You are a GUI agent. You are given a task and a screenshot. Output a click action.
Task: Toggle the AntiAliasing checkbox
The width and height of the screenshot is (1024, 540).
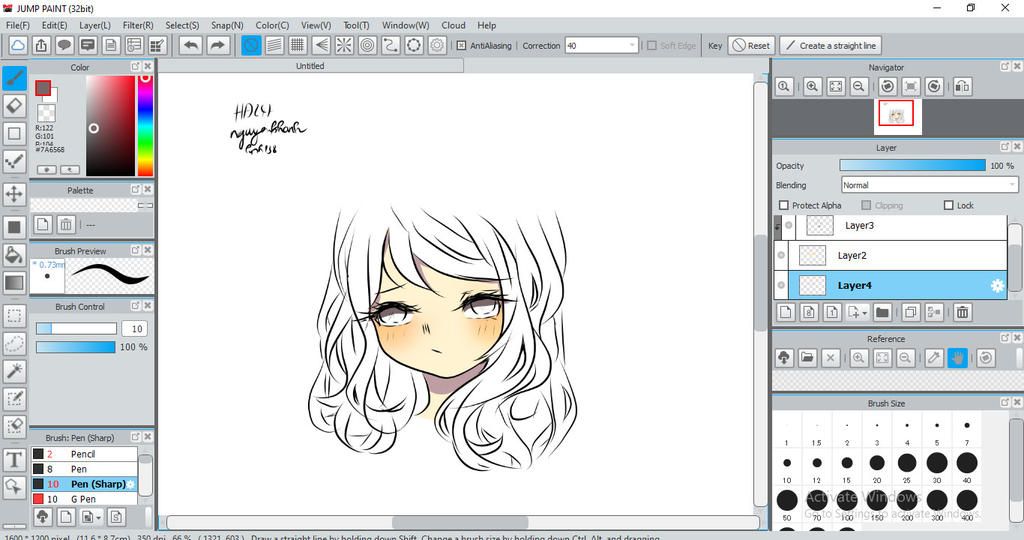(x=461, y=46)
